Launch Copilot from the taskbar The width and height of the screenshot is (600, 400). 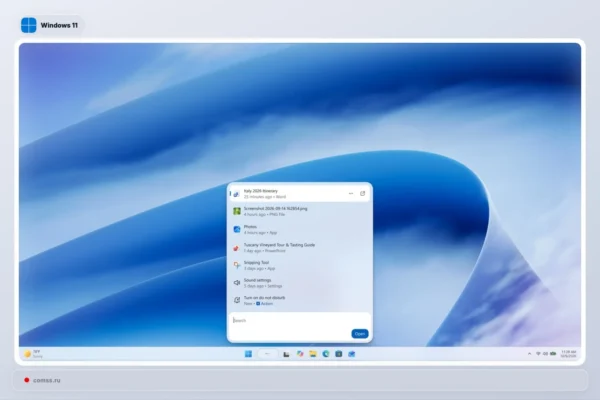[300, 354]
